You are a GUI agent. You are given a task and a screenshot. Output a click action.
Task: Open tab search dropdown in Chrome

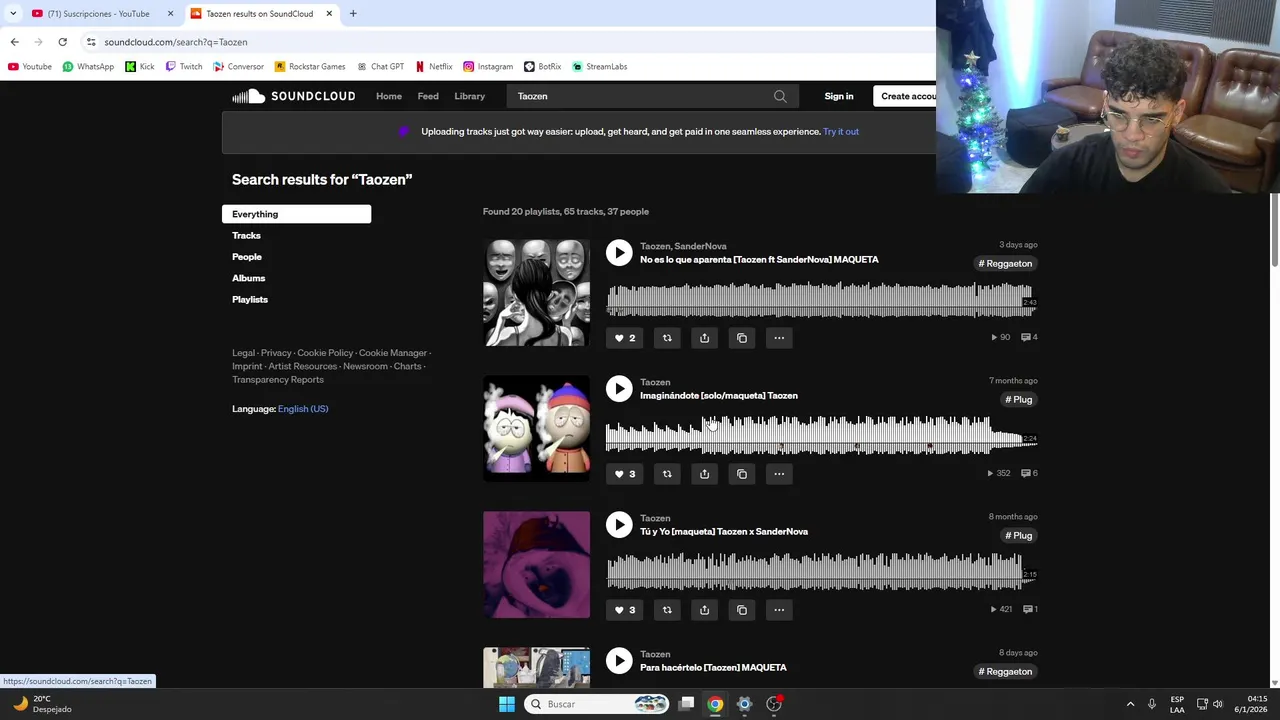[x=12, y=14]
